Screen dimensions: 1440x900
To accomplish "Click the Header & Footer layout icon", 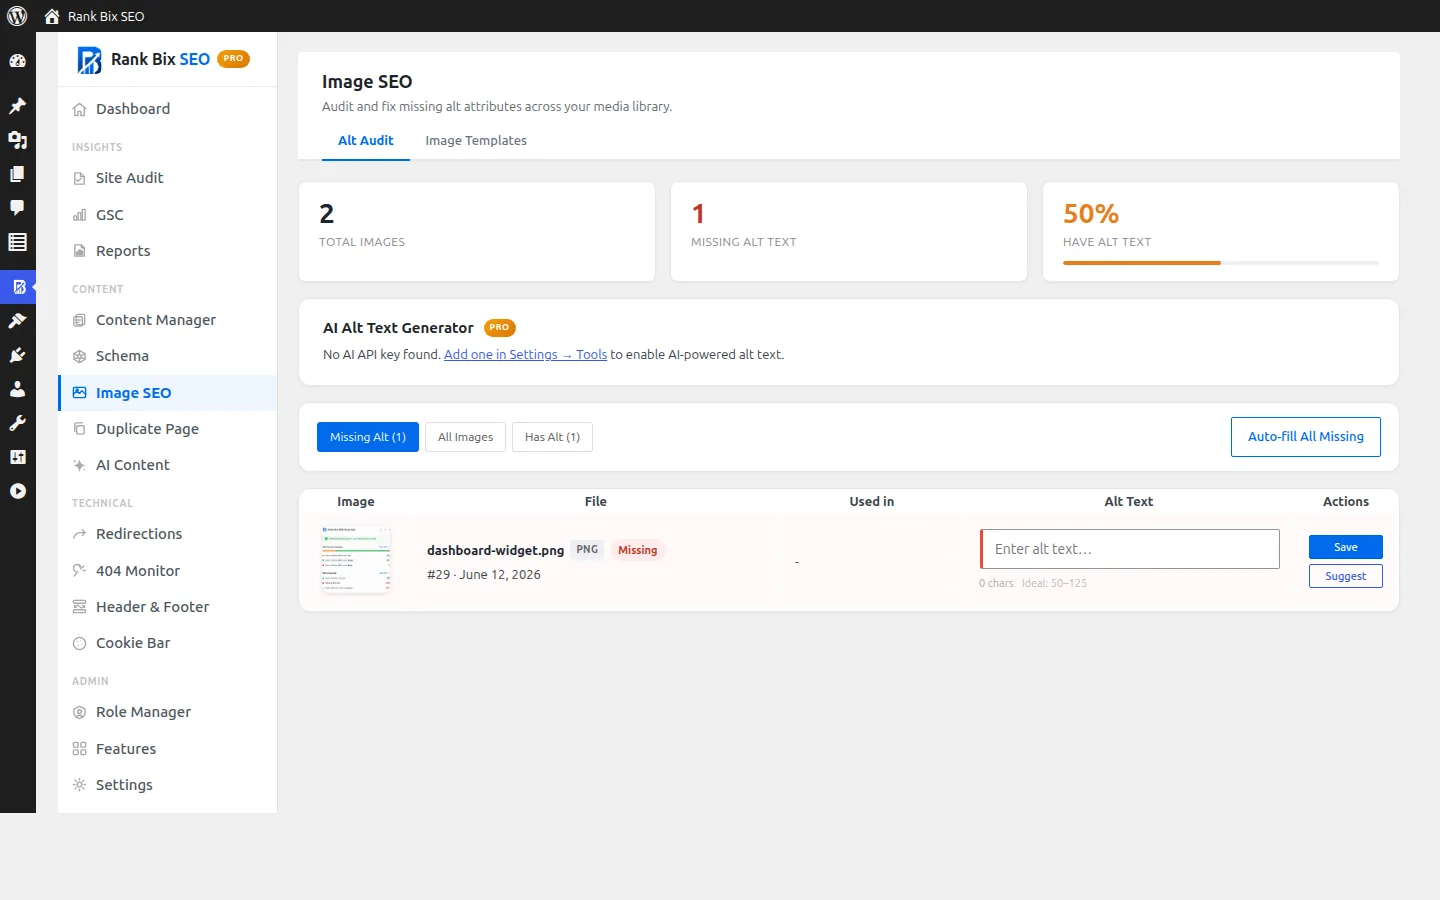I will tap(79, 607).
